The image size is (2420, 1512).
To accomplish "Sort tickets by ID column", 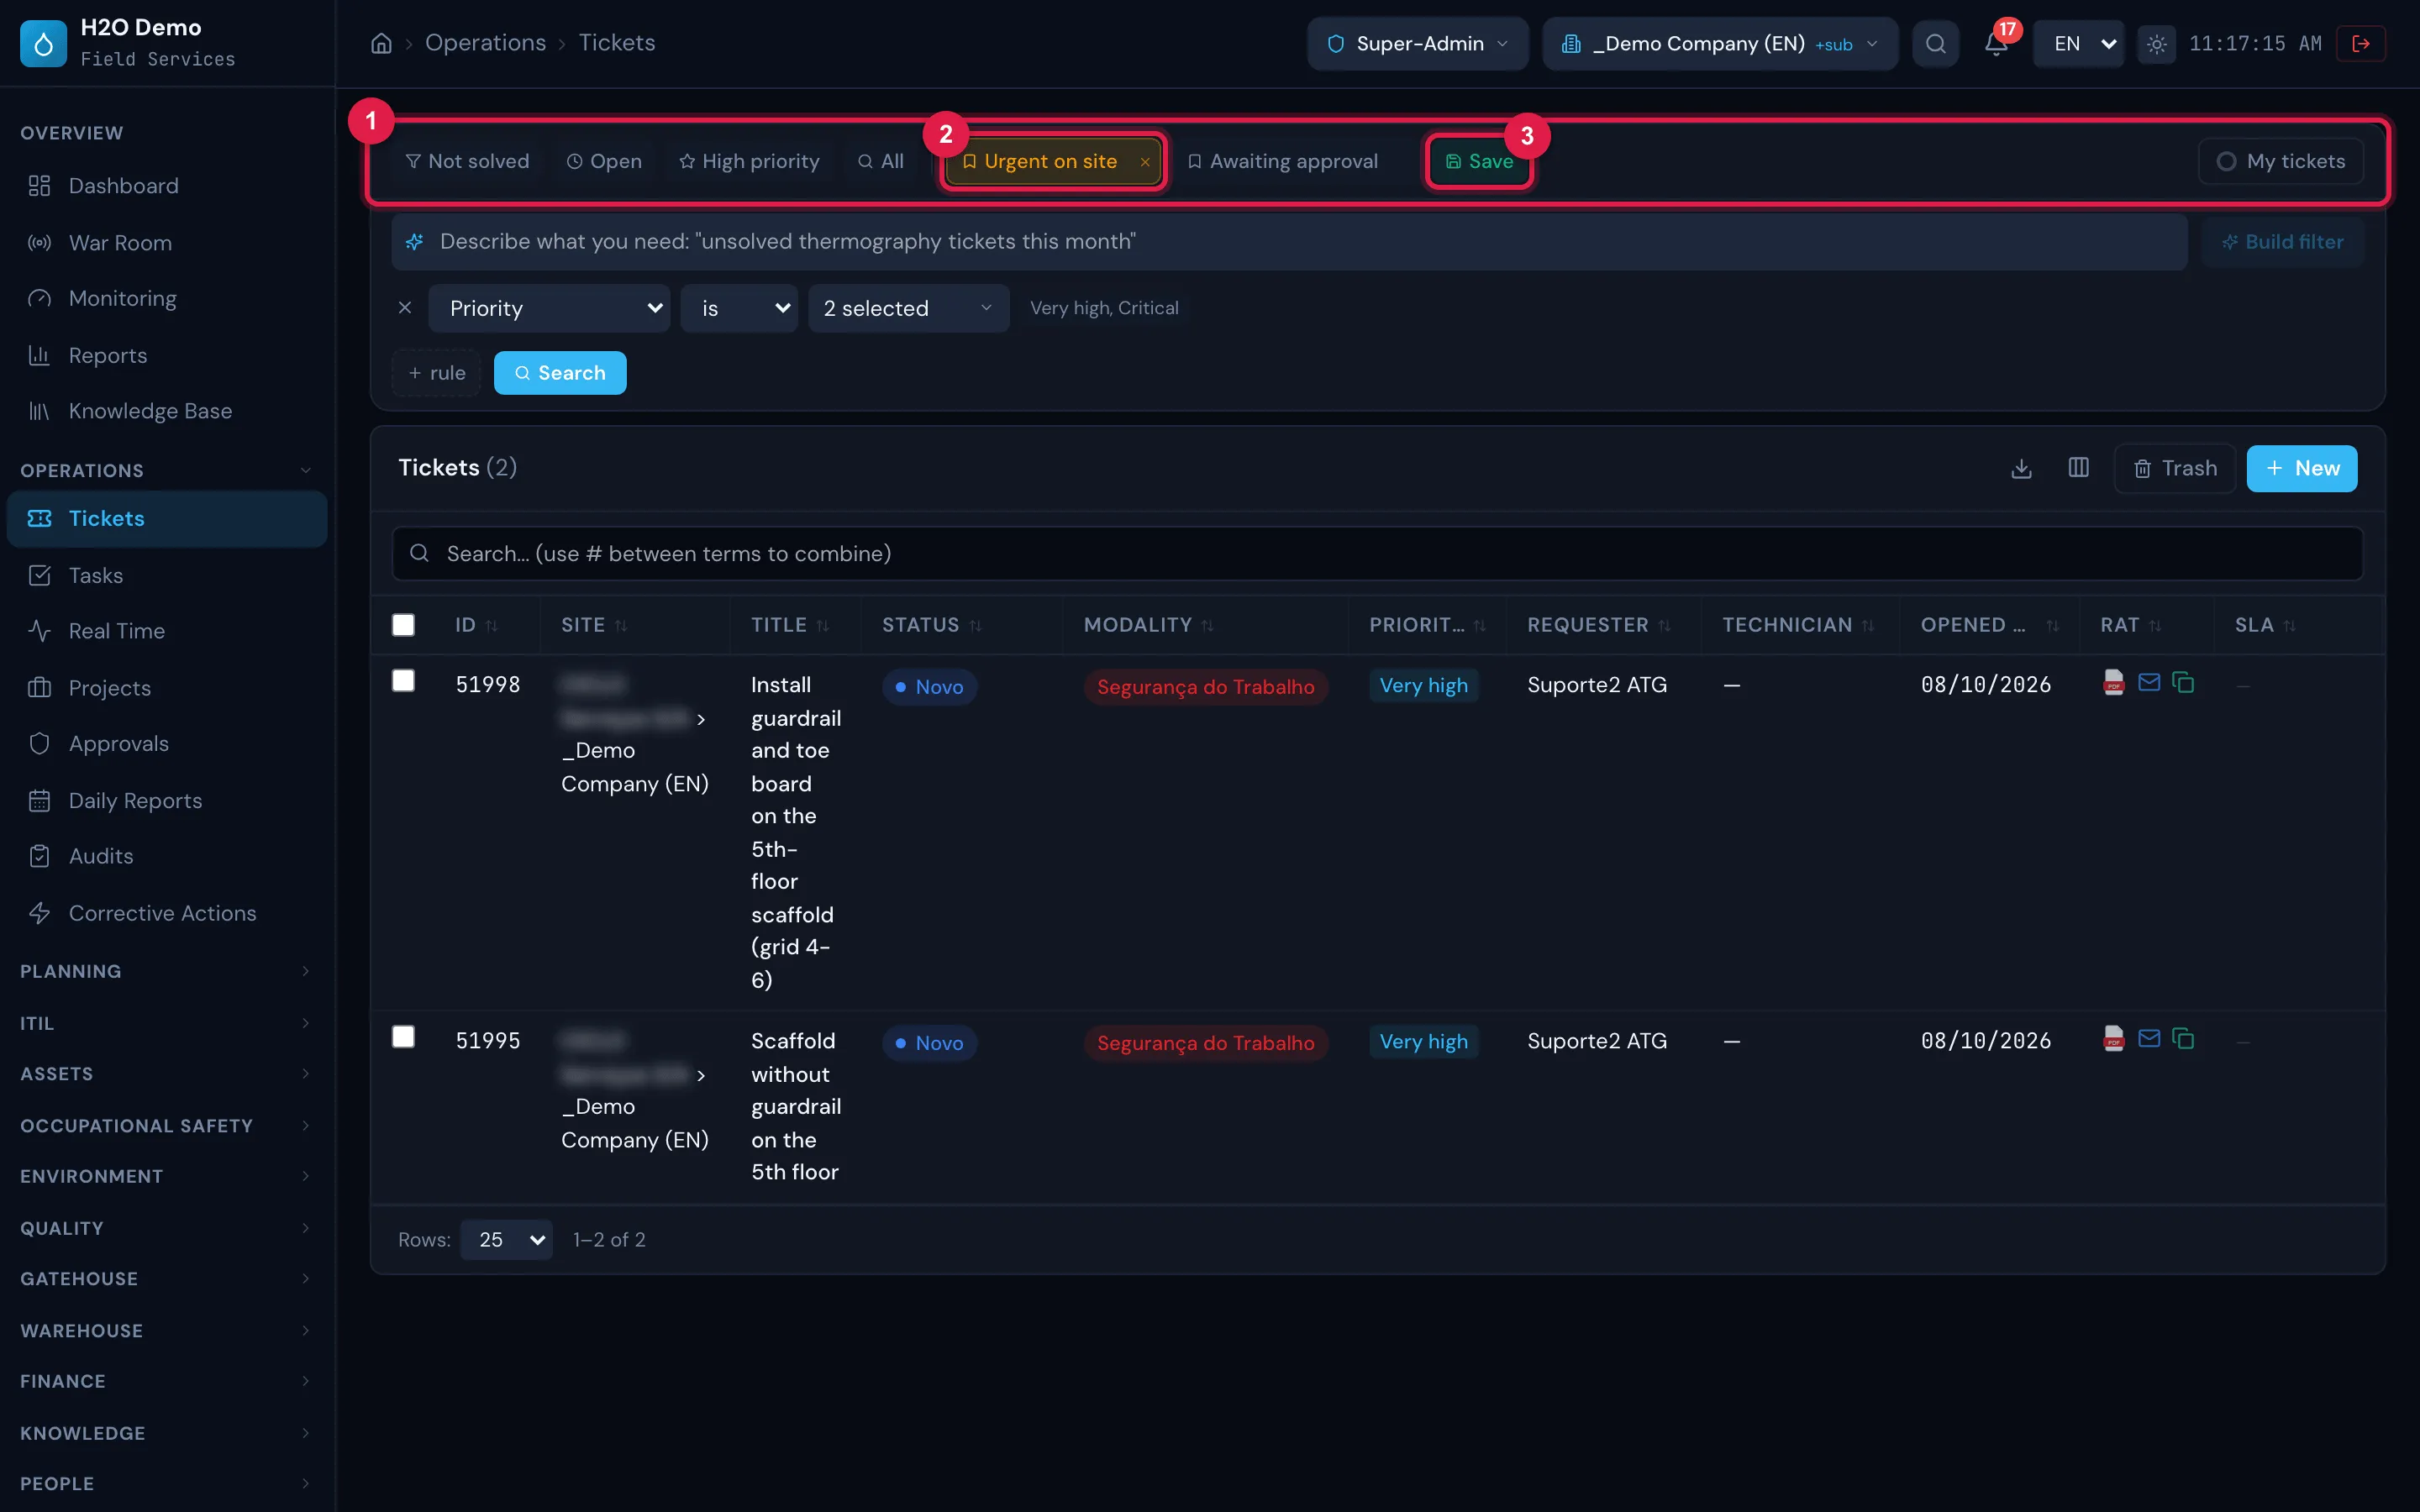I will (476, 625).
